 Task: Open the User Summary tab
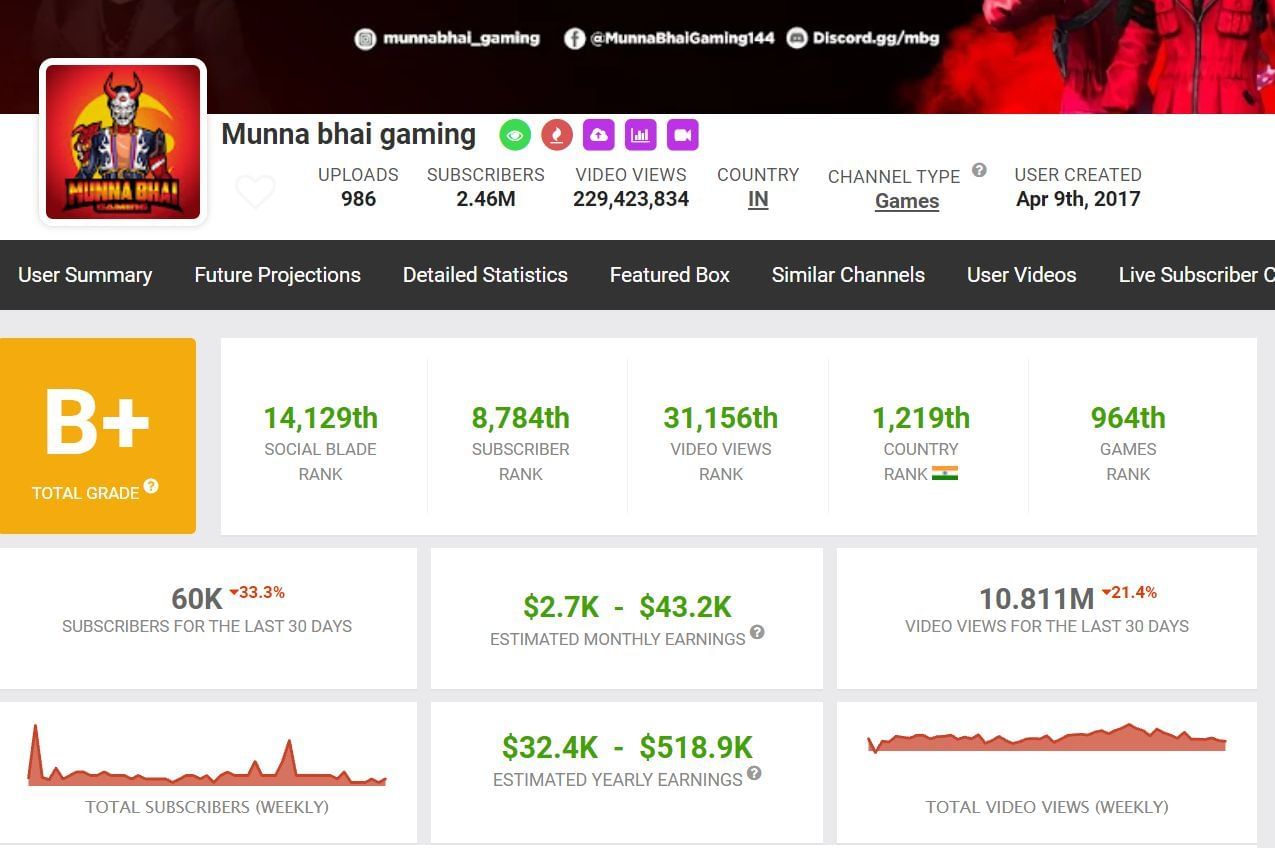[x=85, y=275]
